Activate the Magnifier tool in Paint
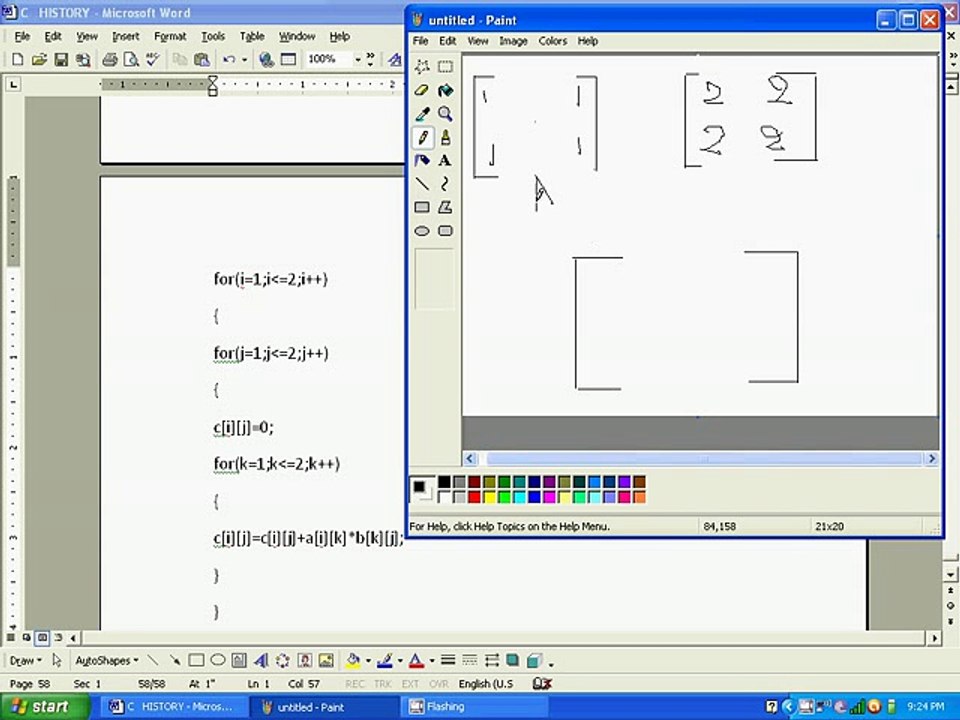Image resolution: width=960 pixels, height=720 pixels. [x=445, y=113]
